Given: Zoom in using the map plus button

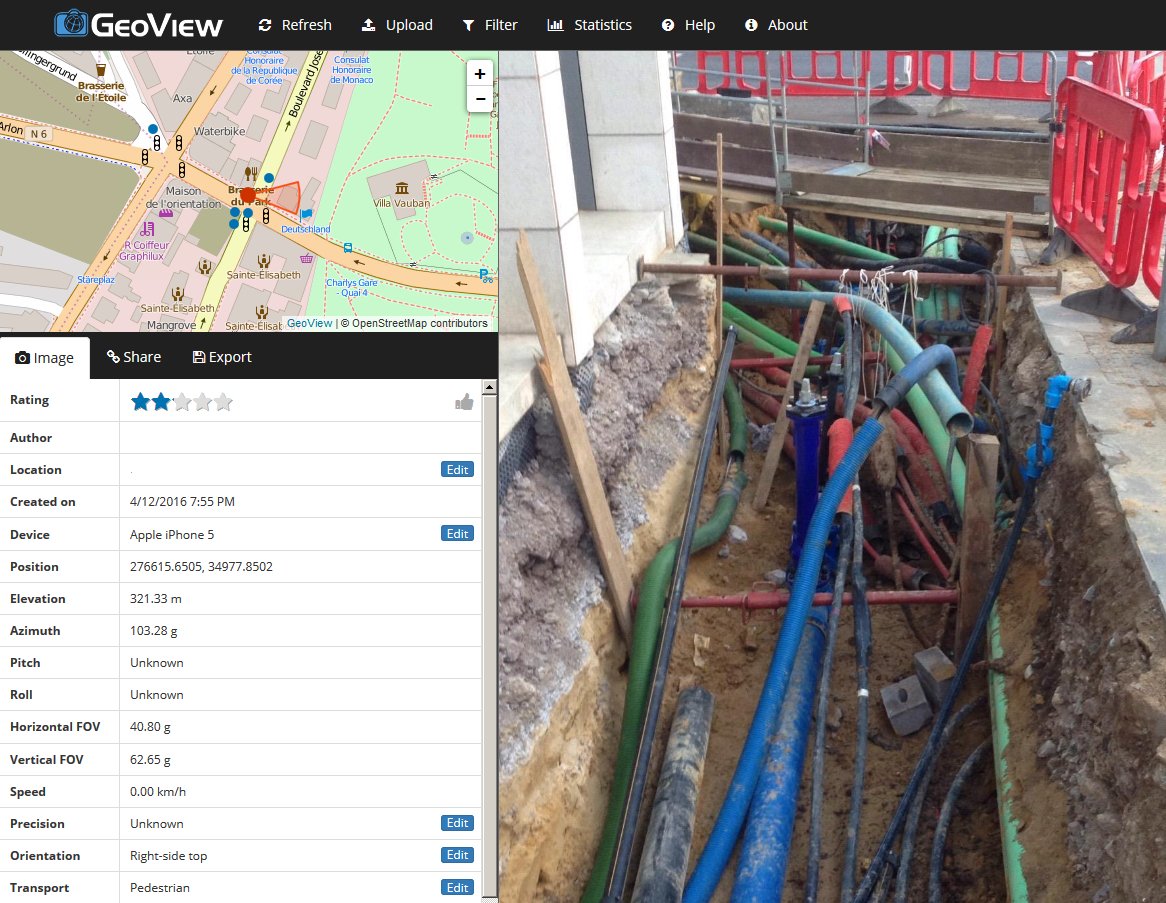Looking at the screenshot, I should [x=480, y=73].
